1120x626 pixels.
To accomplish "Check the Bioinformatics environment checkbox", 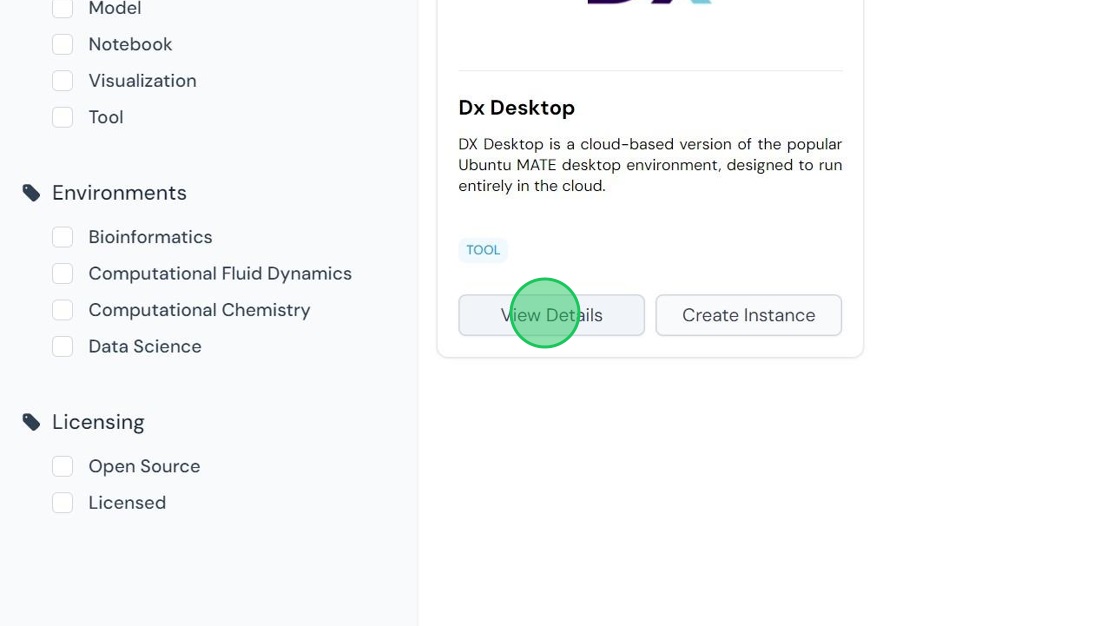I will 62,237.
